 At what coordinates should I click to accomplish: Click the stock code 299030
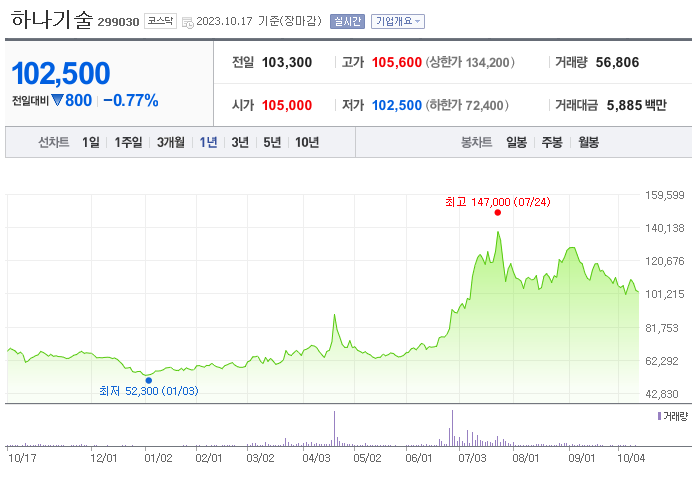tap(118, 22)
